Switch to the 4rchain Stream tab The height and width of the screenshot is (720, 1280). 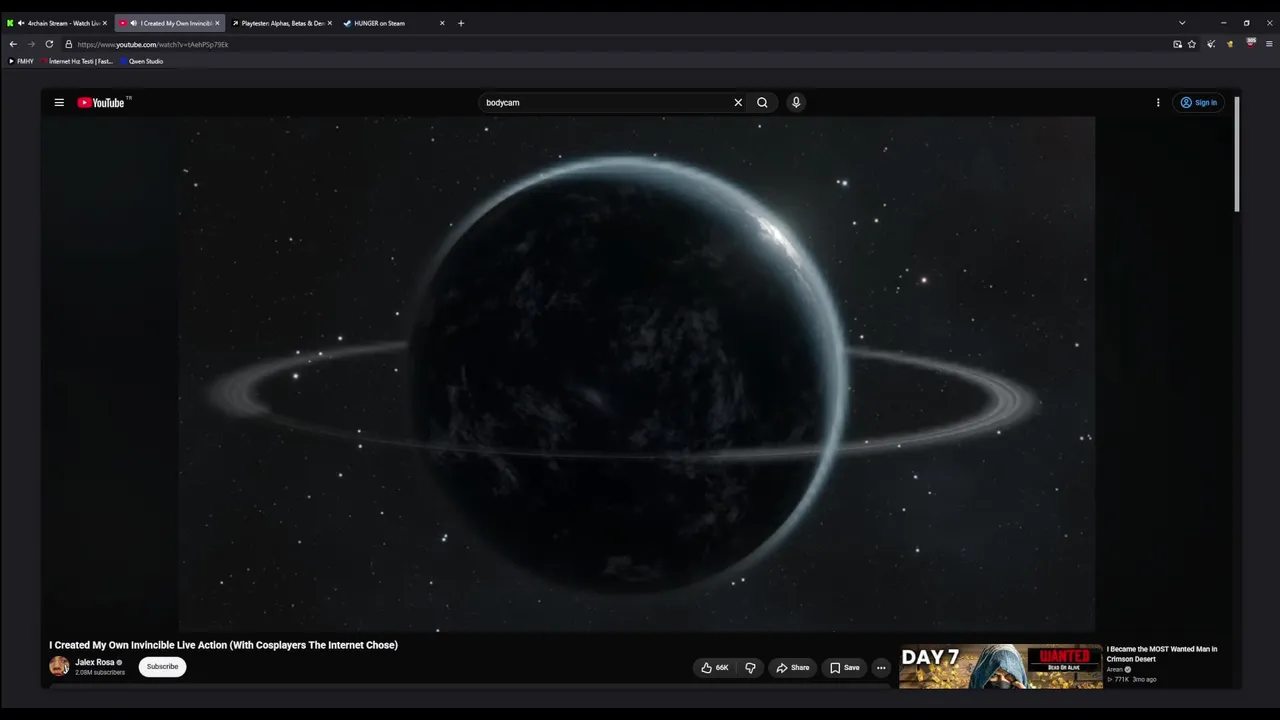click(x=57, y=23)
